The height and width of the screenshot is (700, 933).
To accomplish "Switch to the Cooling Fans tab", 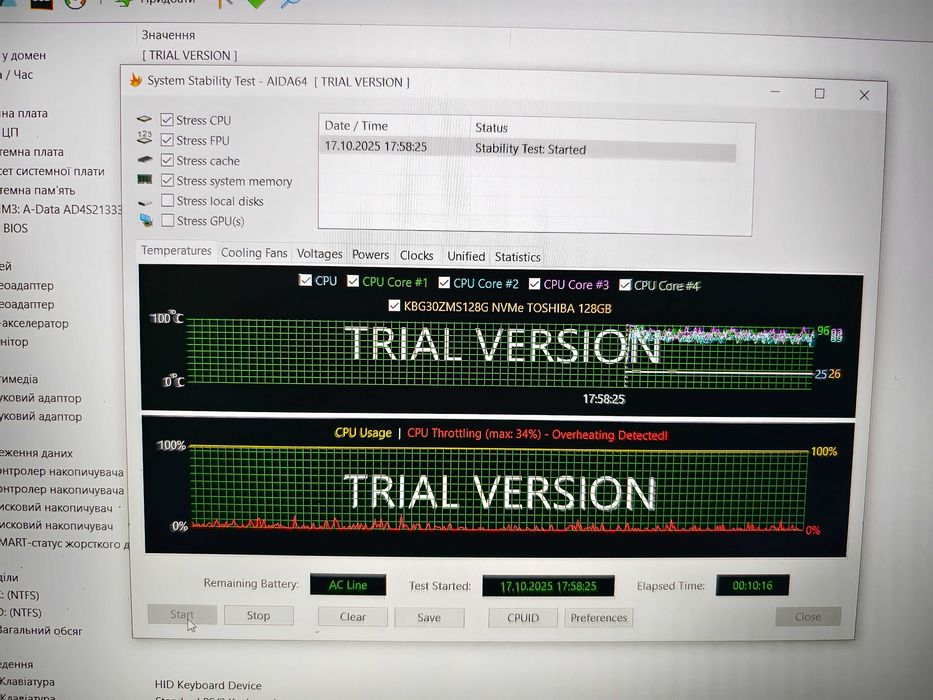I will [x=254, y=252].
